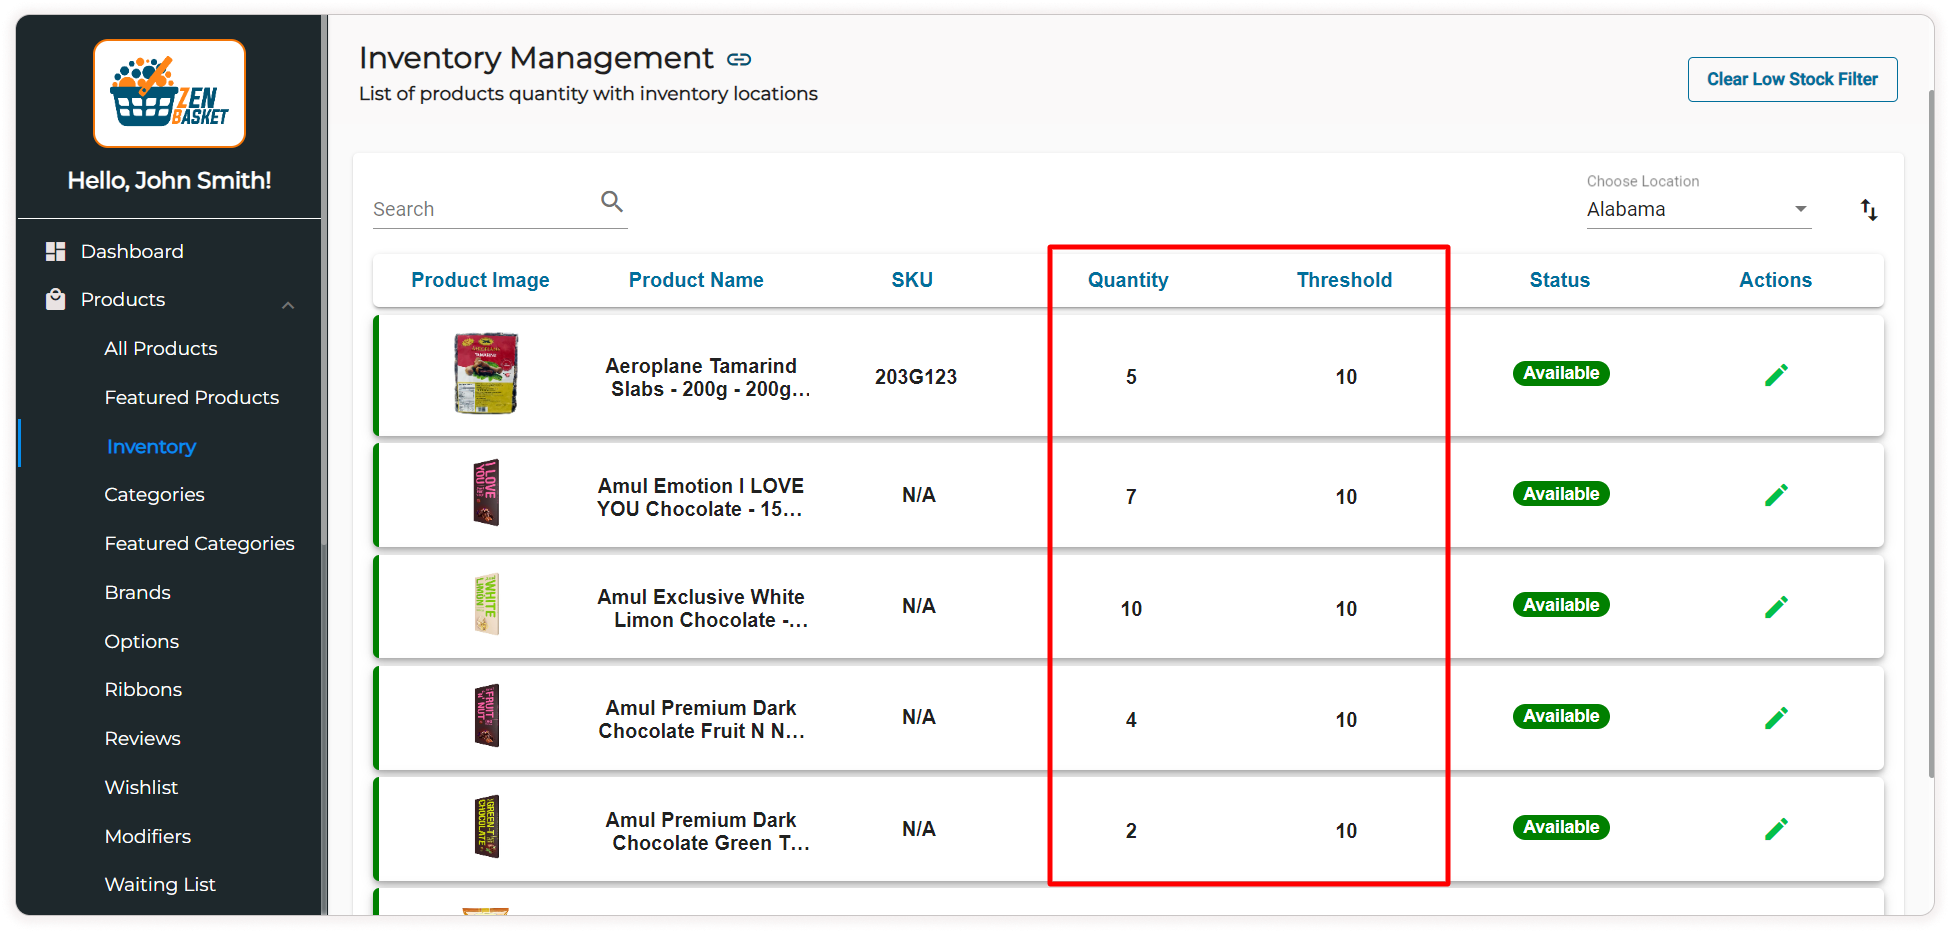Click the Product Name column header
Image resolution: width=1950 pixels, height=932 pixels.
click(696, 280)
